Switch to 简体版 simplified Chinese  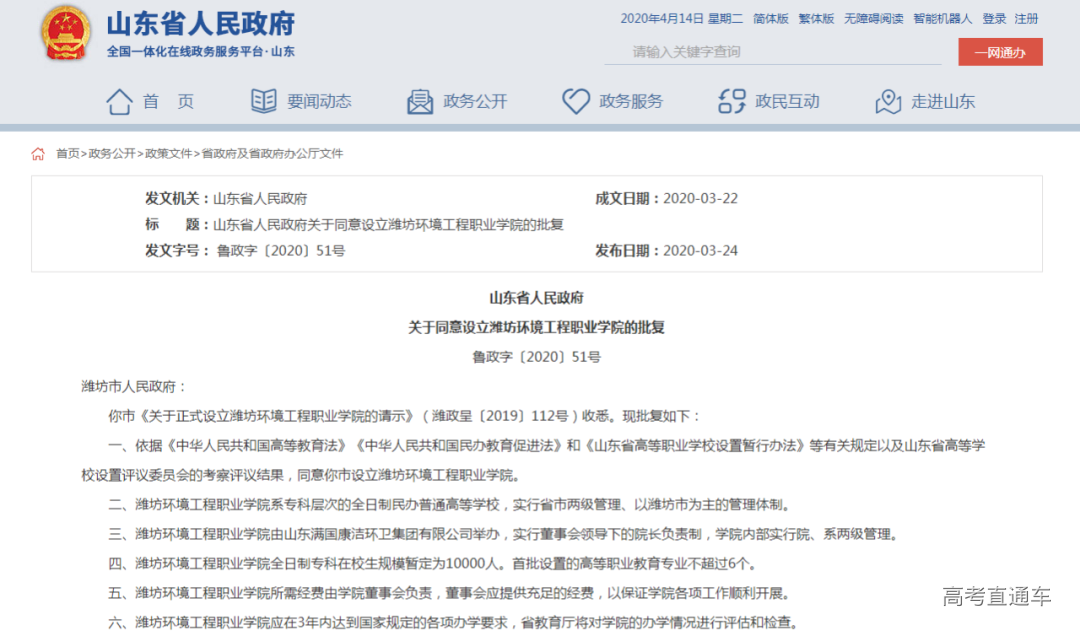(x=770, y=19)
